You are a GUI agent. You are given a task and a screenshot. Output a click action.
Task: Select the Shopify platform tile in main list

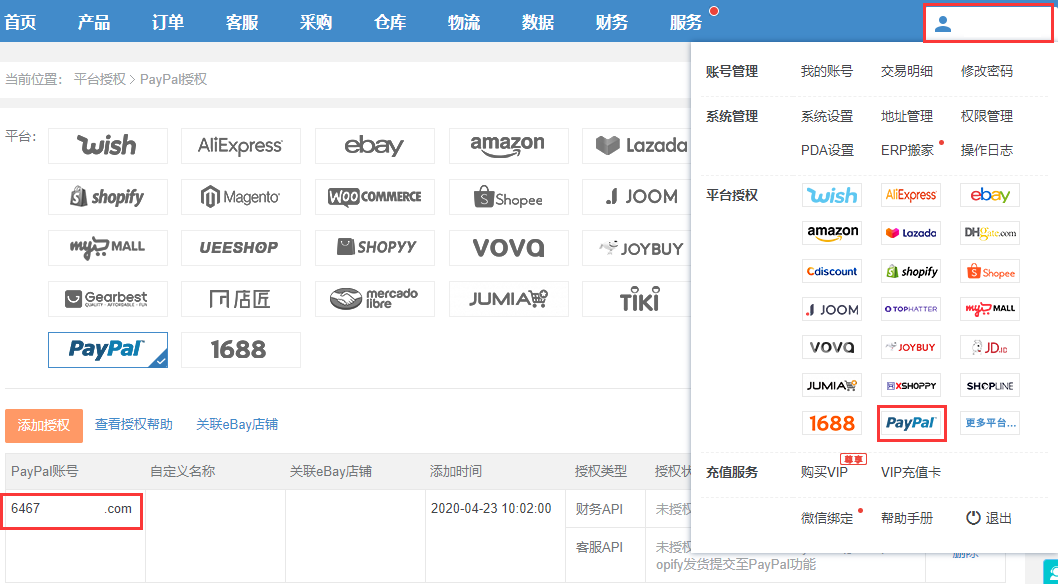[x=108, y=197]
